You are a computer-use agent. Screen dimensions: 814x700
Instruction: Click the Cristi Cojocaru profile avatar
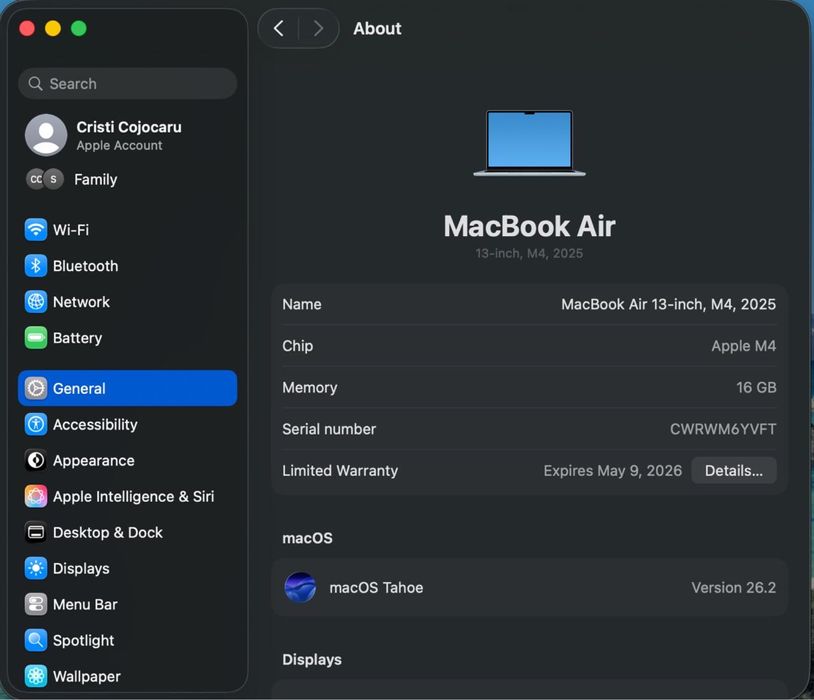(46, 135)
